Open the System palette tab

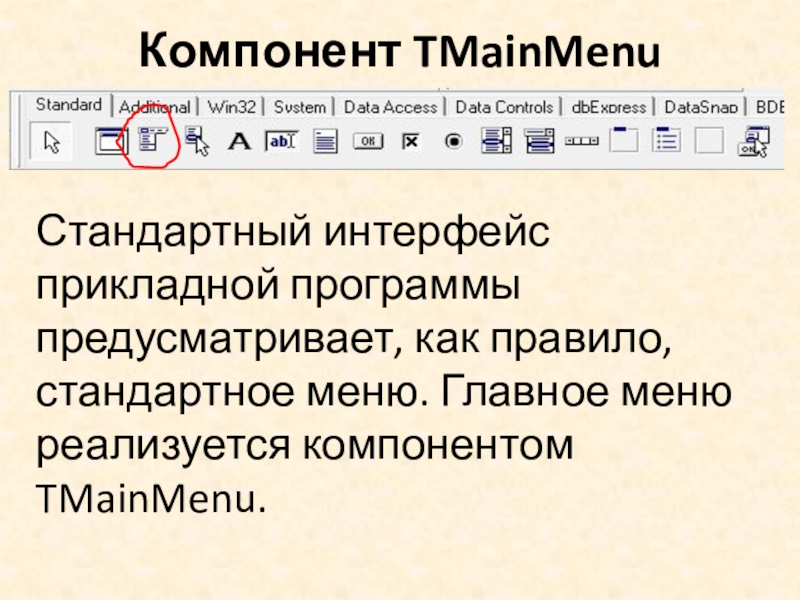299,107
